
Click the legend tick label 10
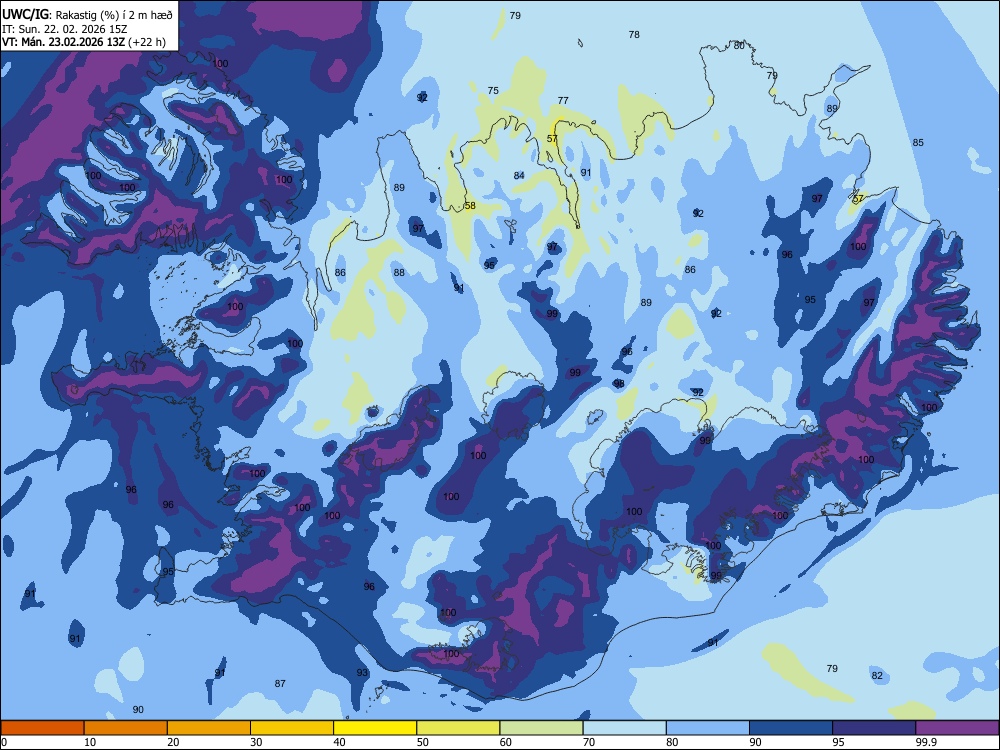pos(90,742)
